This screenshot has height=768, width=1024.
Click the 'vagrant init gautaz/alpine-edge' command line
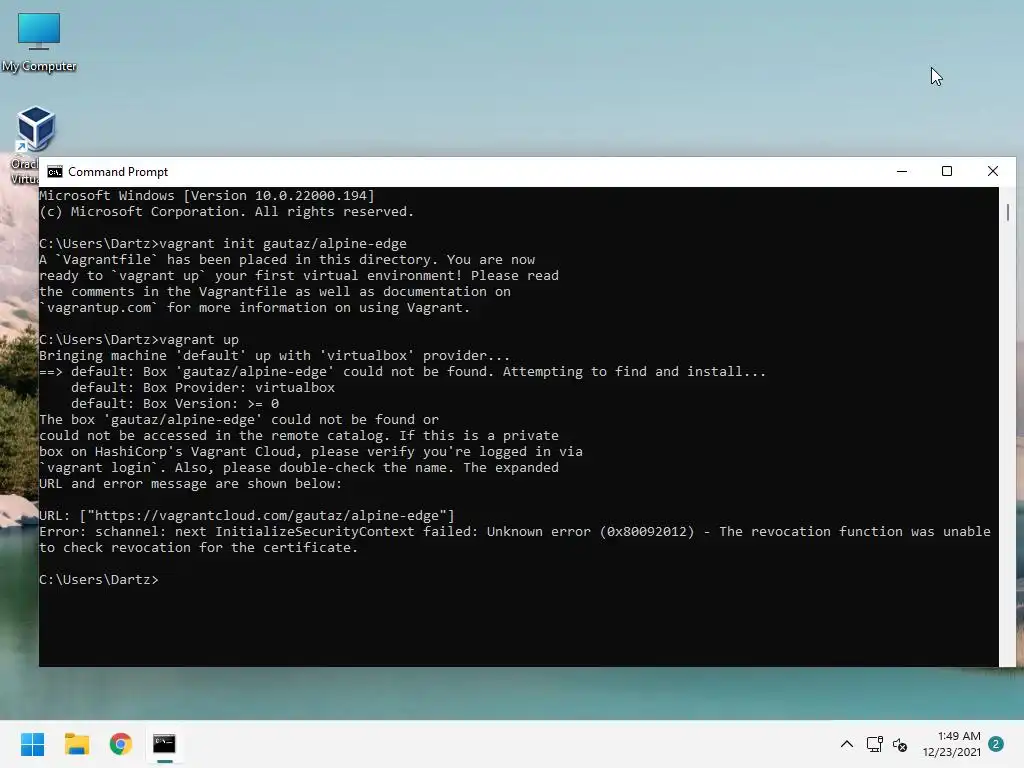click(x=223, y=244)
